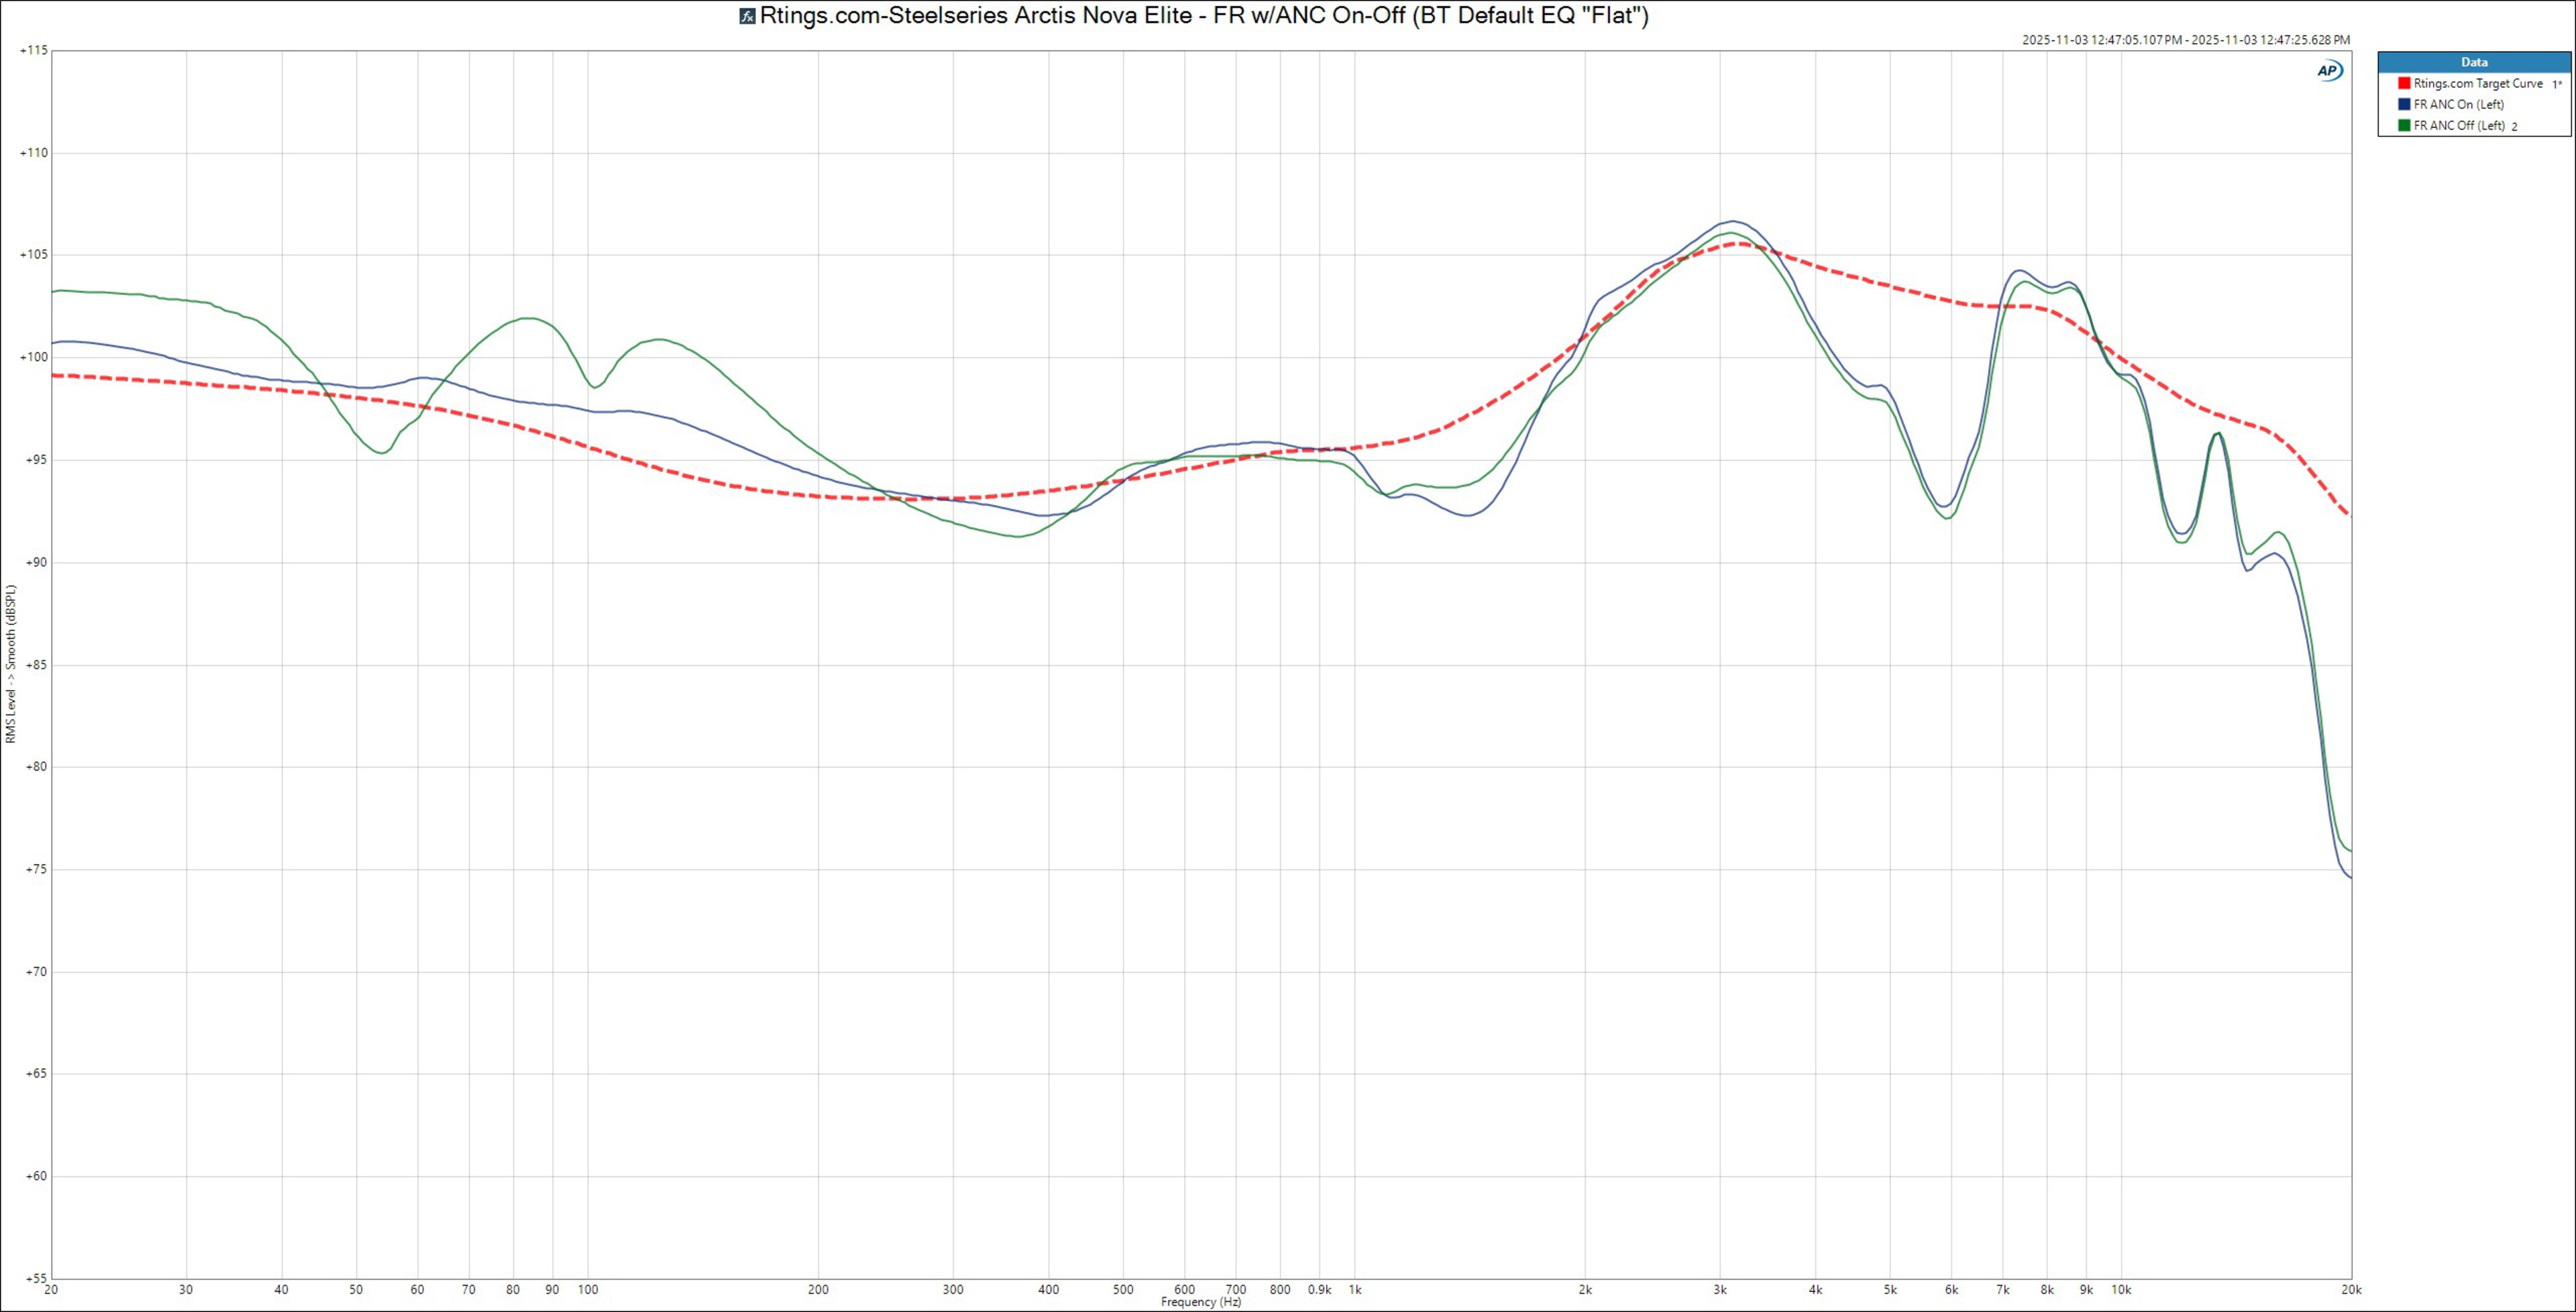Click the green FR ANC Off swatch

[2404, 126]
